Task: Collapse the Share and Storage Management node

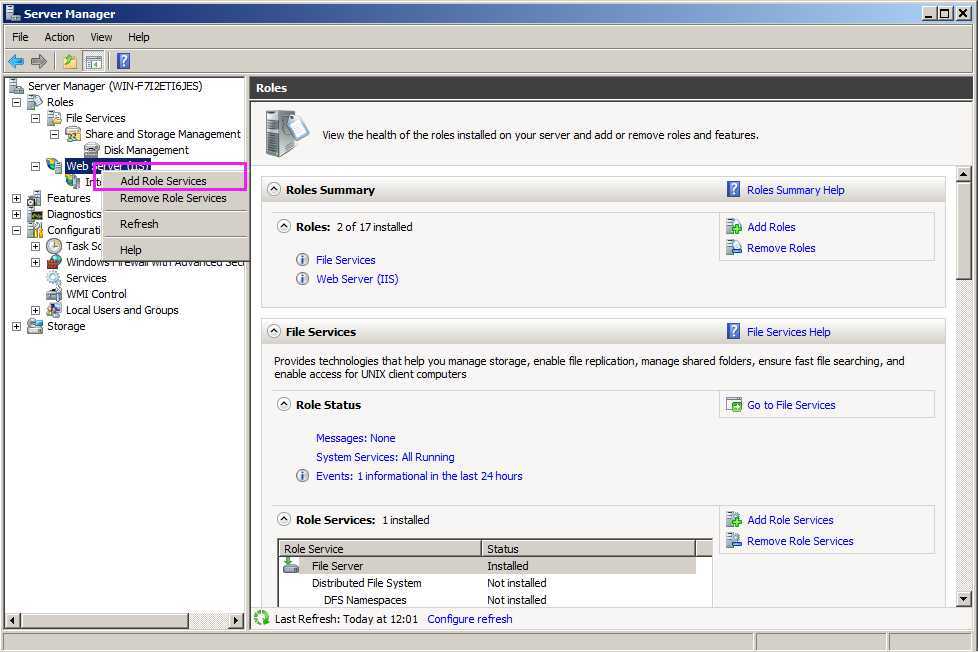Action: (54, 134)
